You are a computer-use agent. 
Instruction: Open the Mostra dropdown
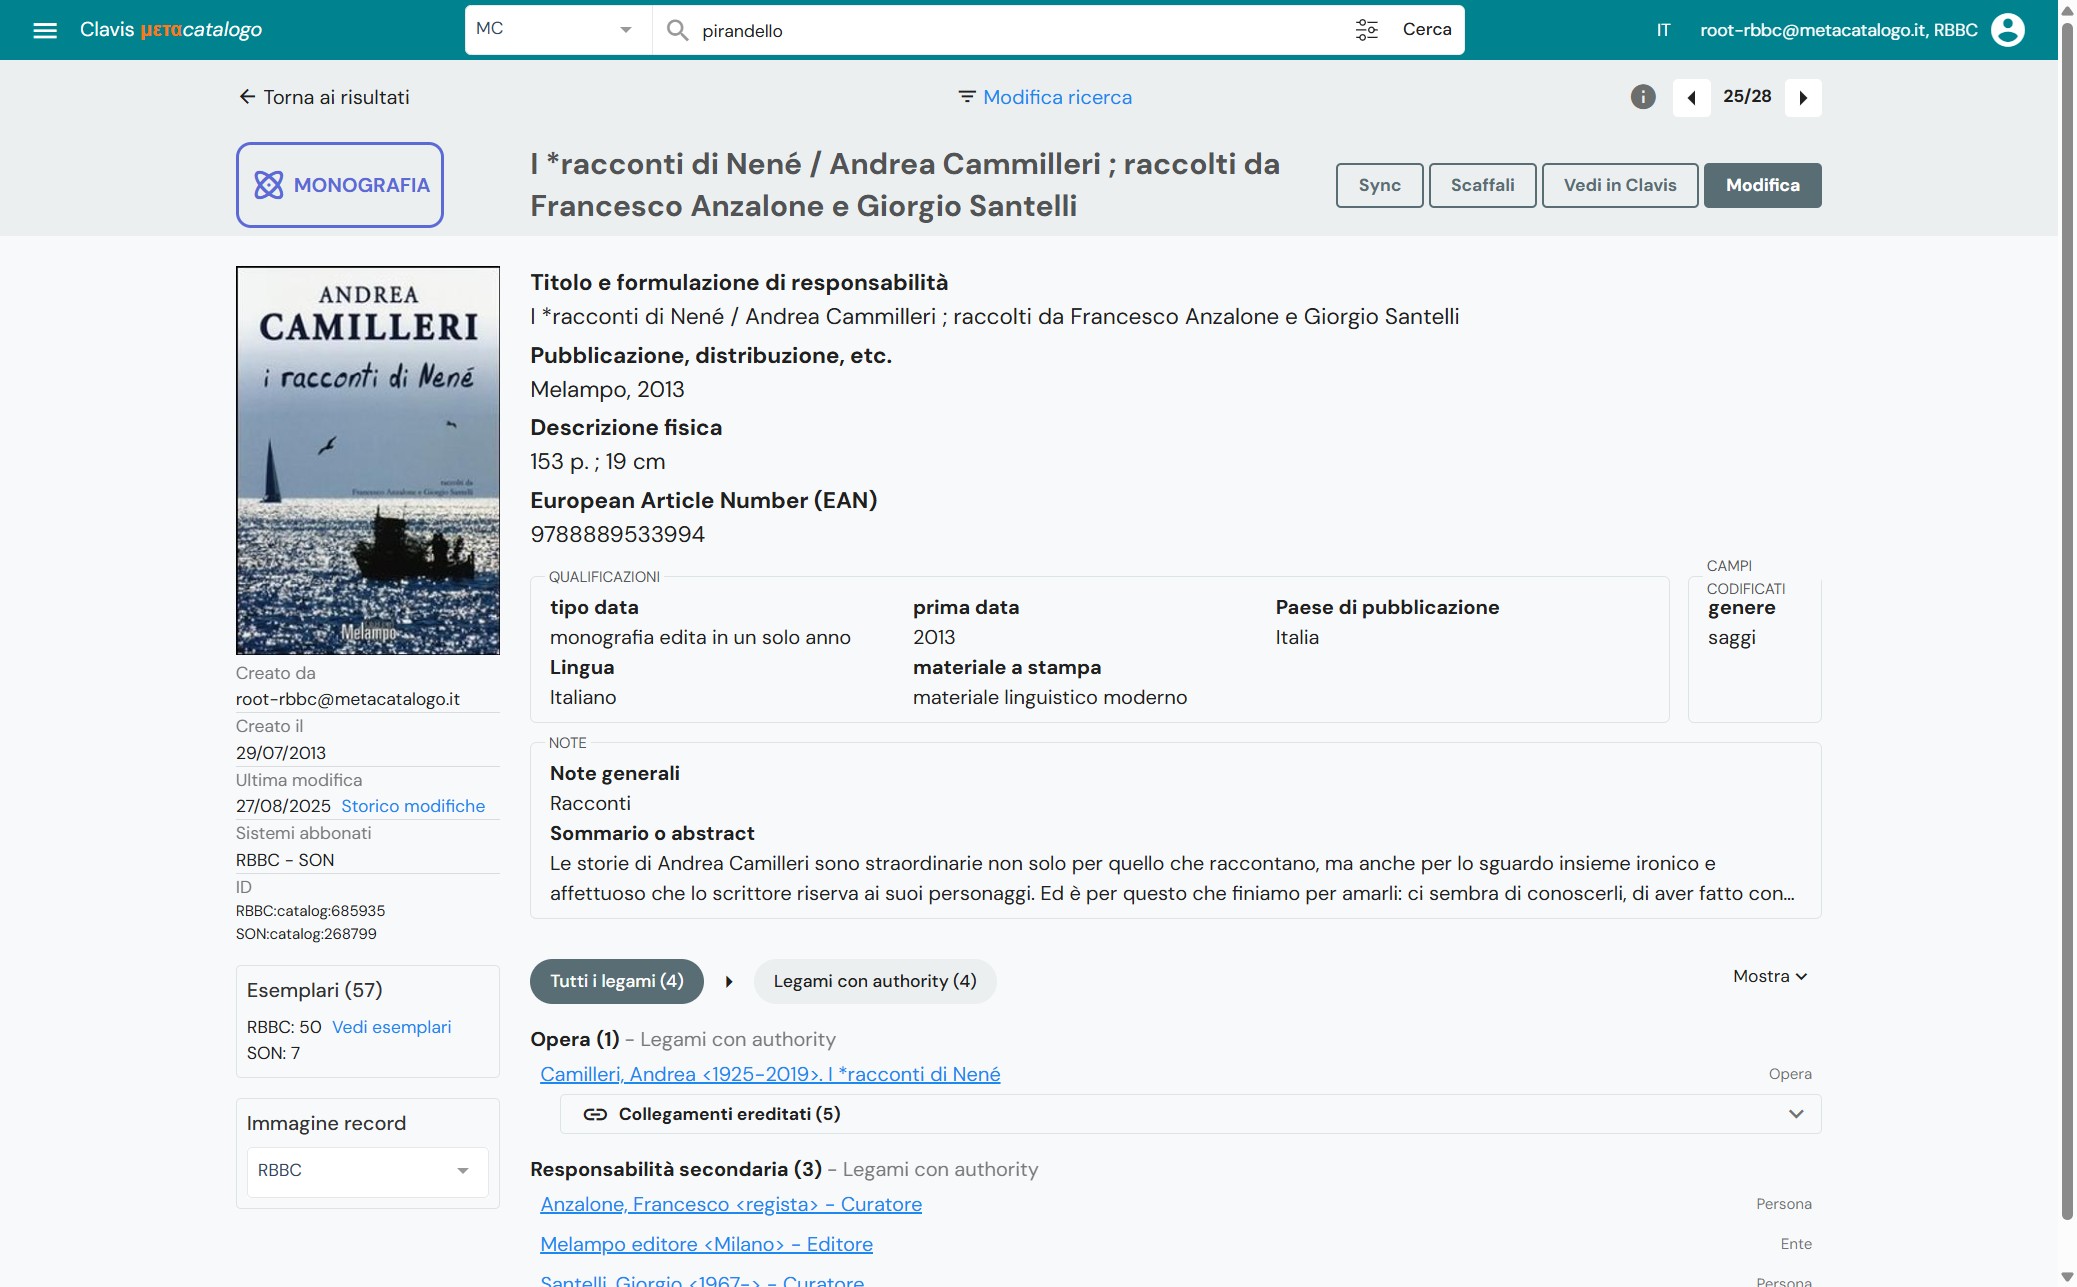(x=1769, y=977)
